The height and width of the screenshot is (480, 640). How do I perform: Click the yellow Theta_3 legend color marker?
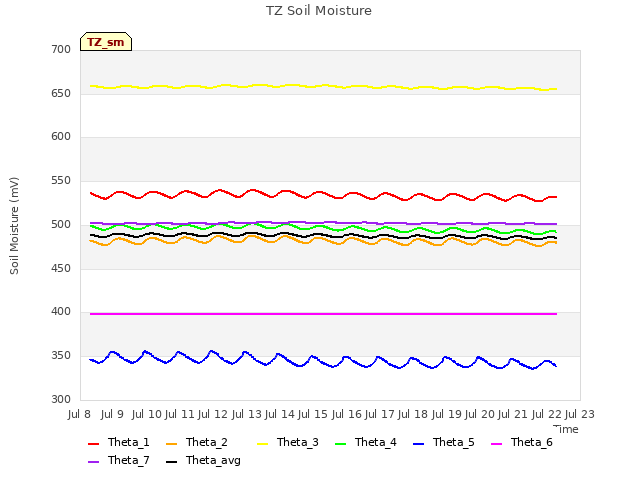(262, 444)
